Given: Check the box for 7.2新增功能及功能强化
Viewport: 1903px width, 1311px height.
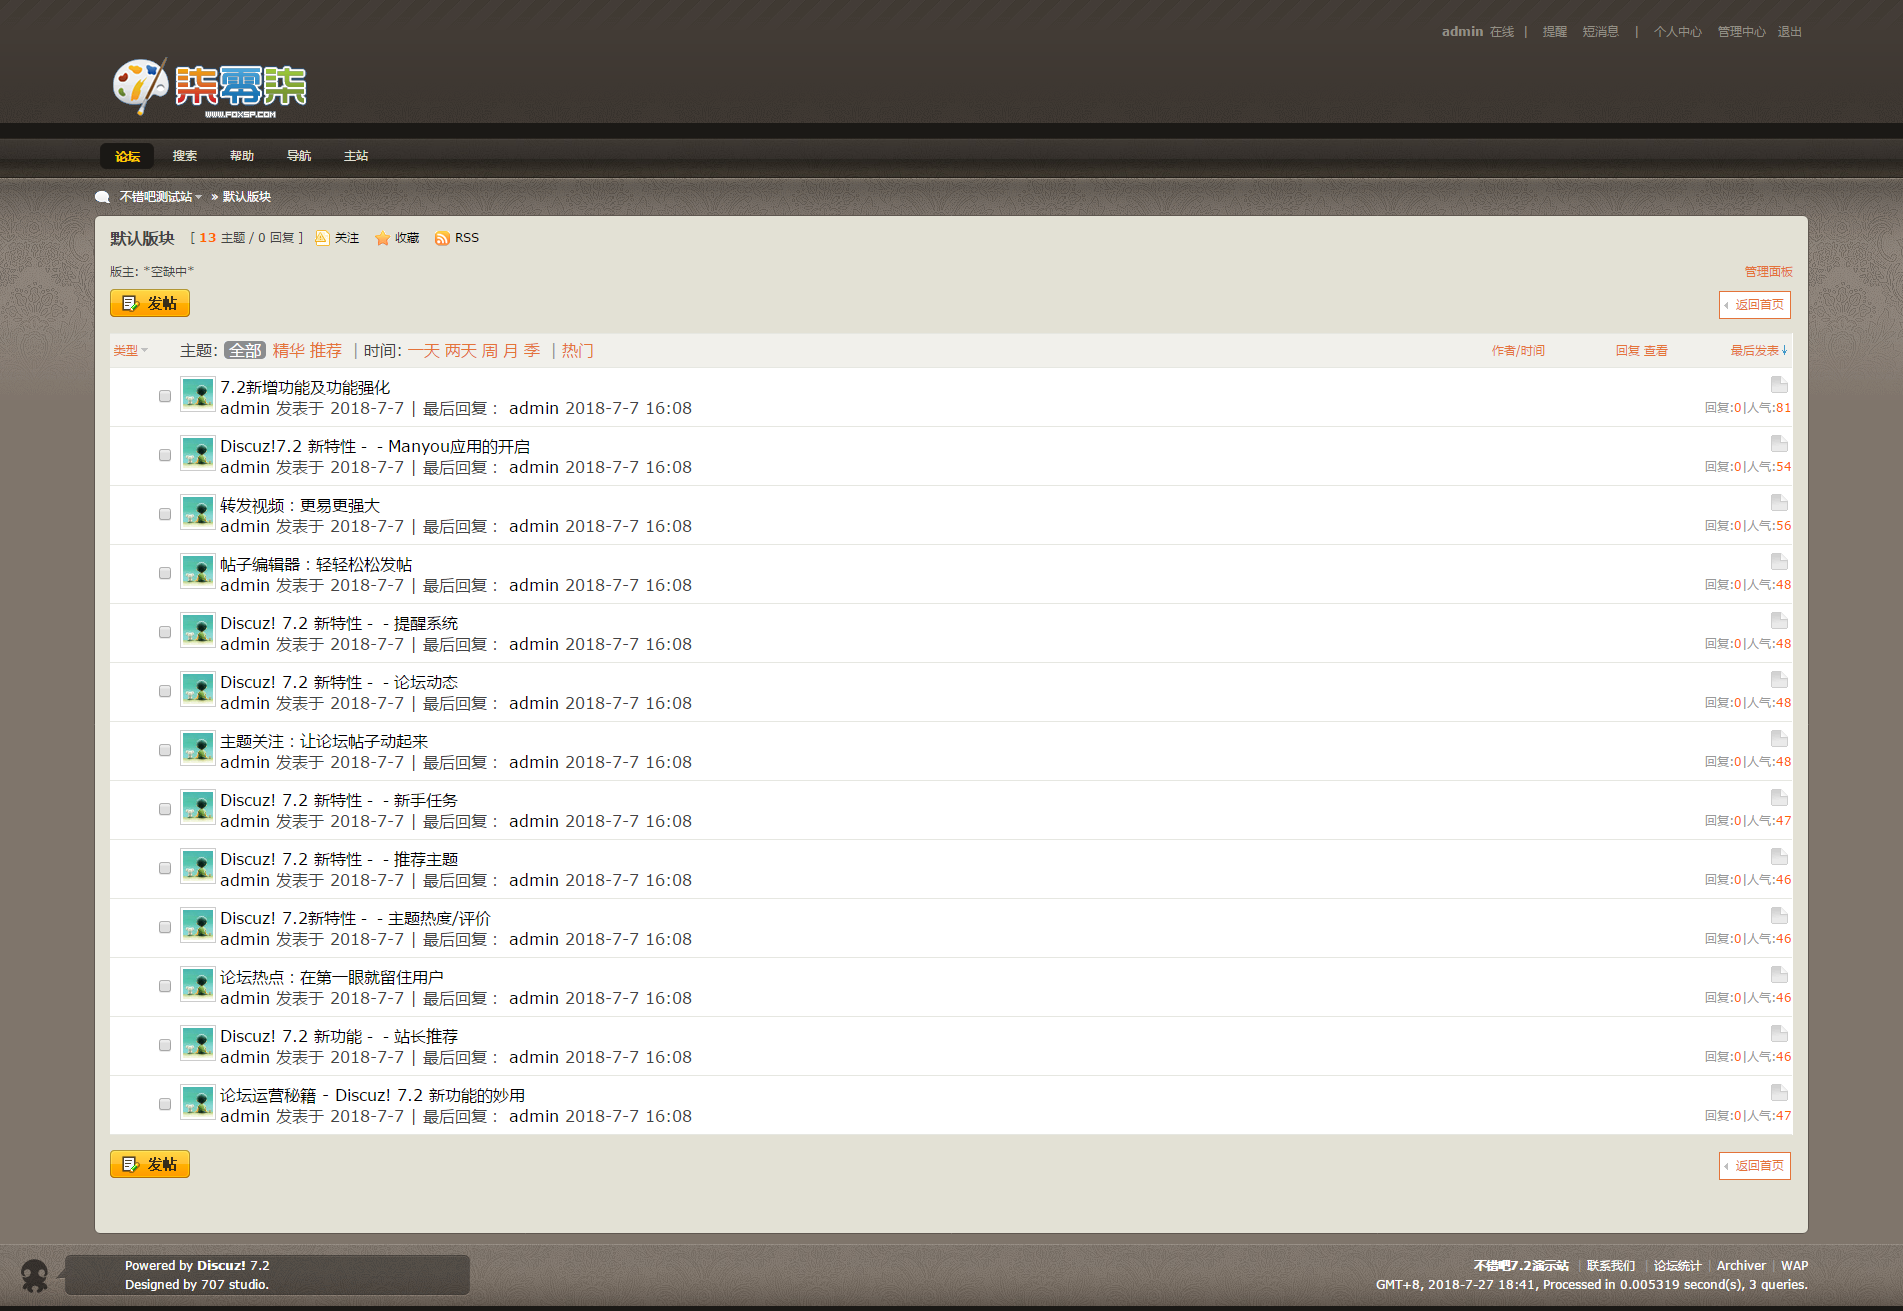Looking at the screenshot, I should tap(165, 396).
